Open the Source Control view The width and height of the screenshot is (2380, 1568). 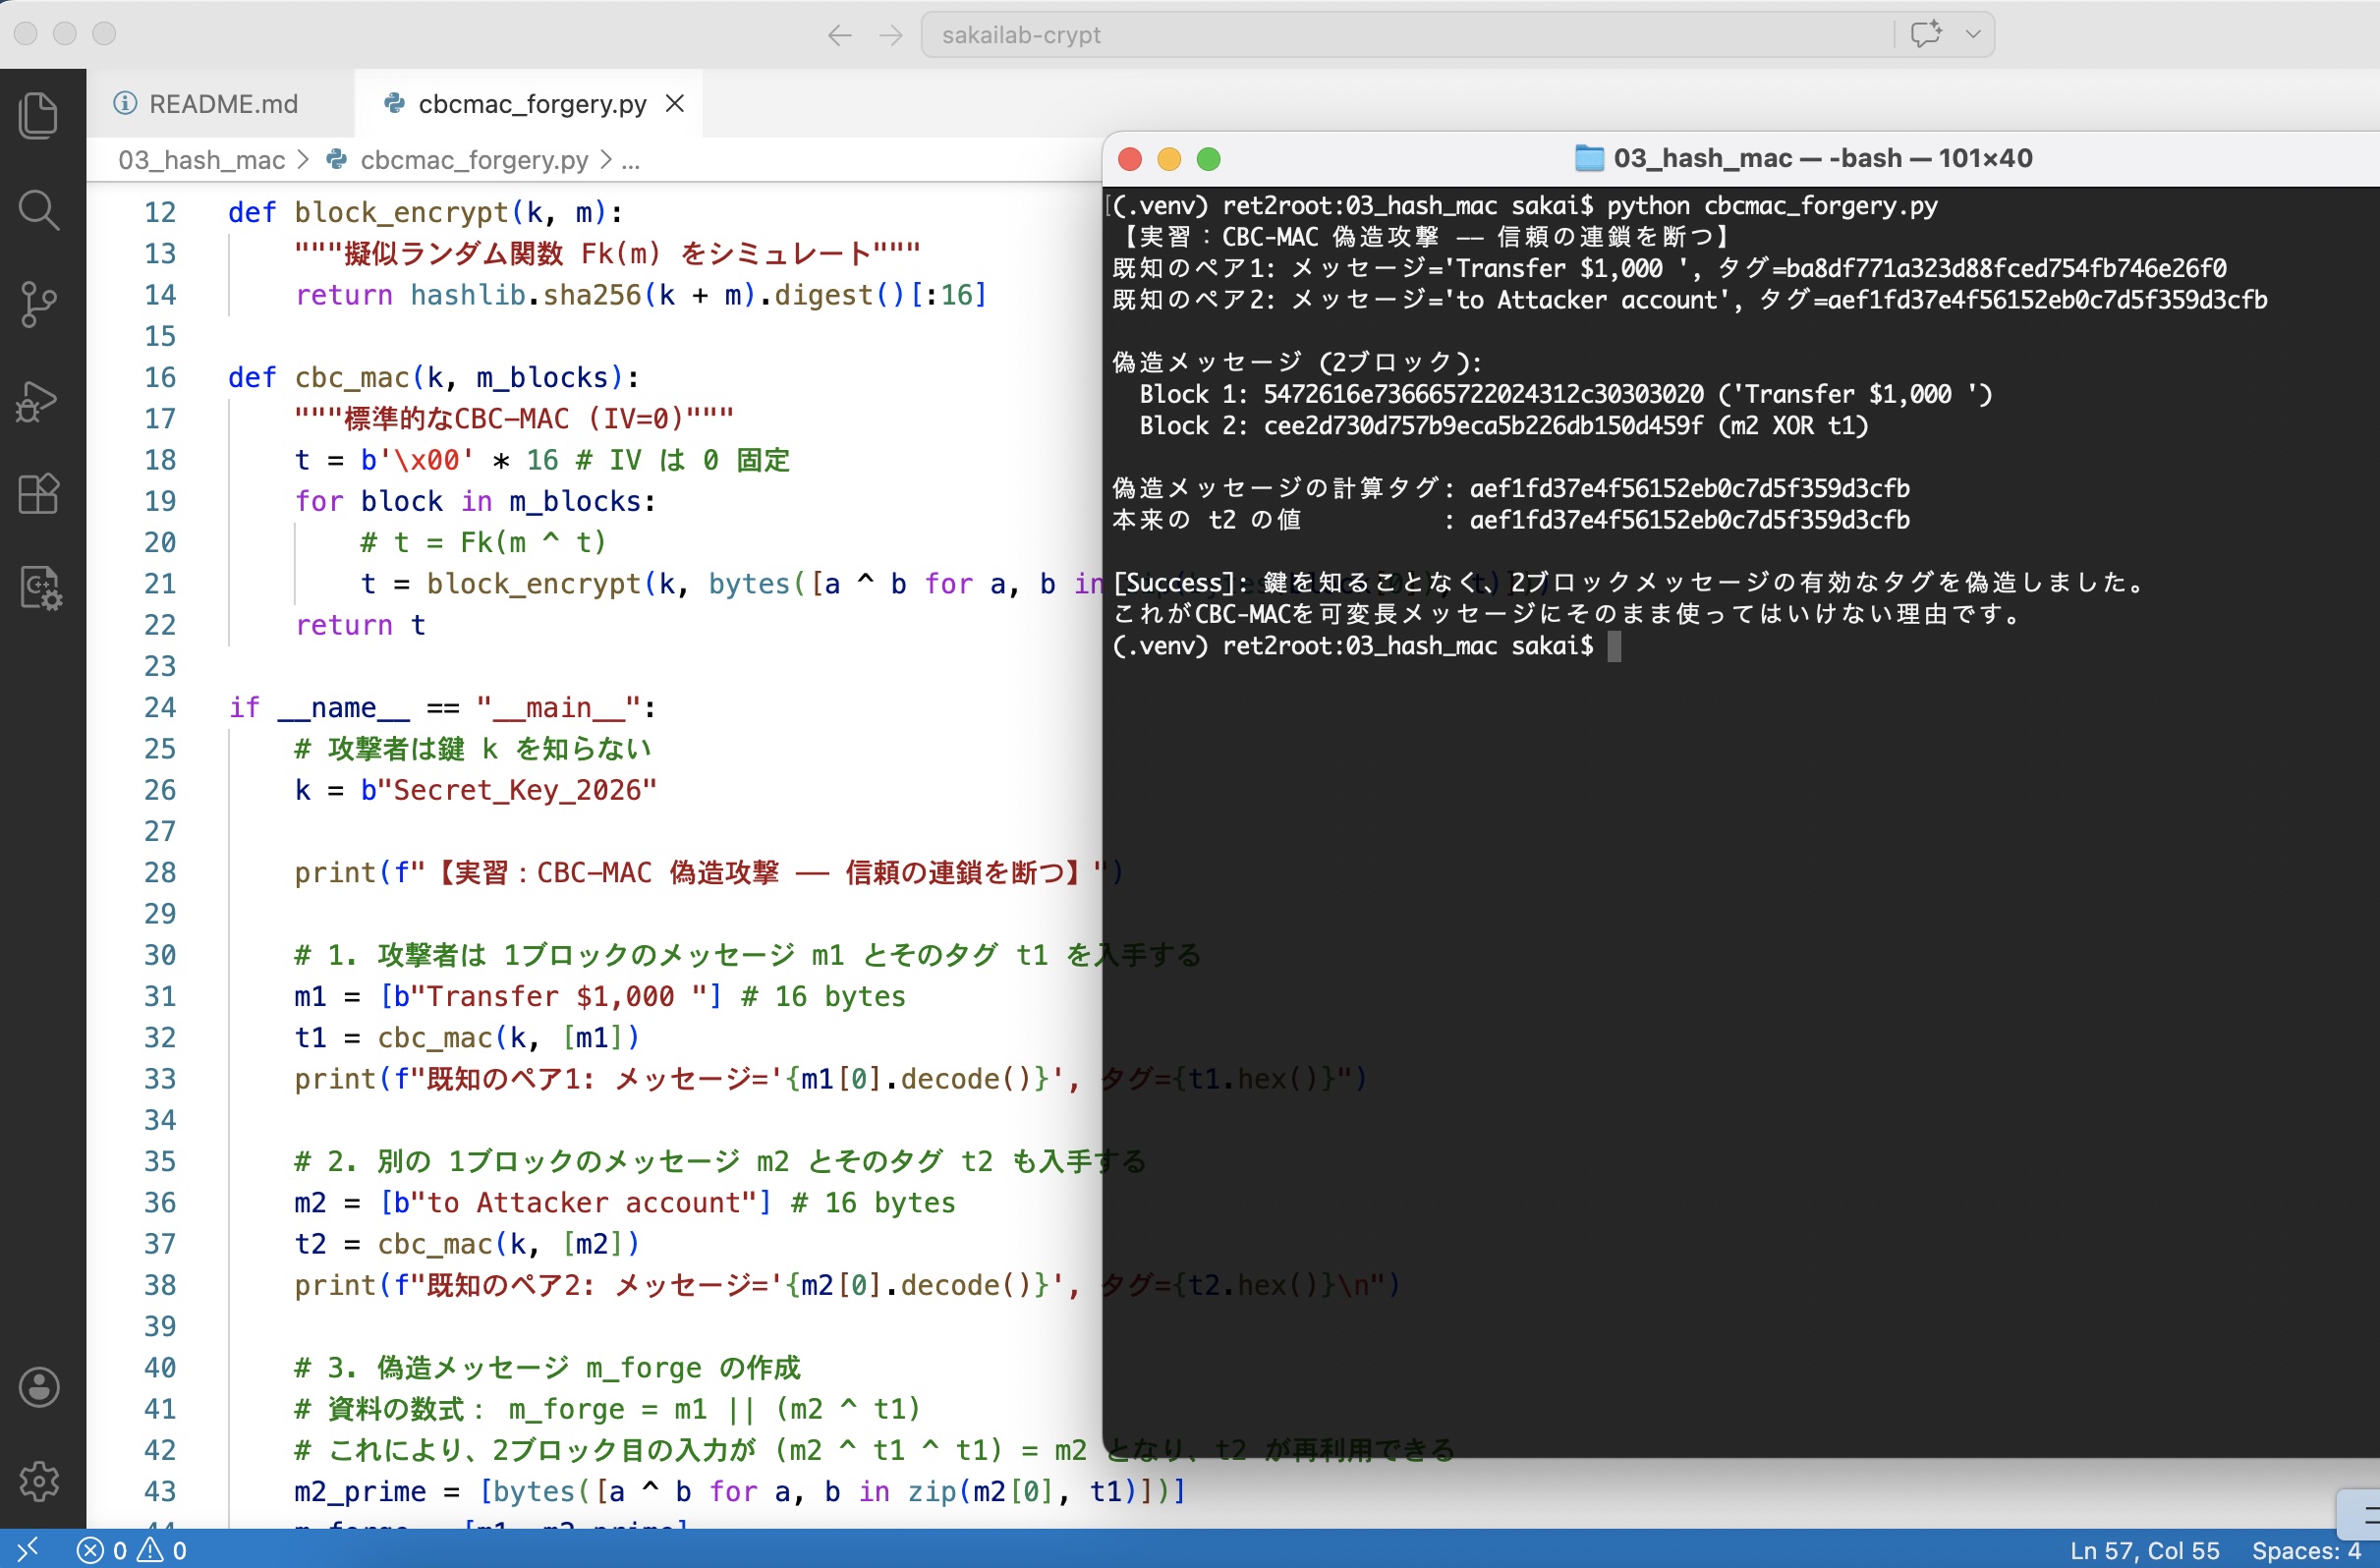[39, 304]
